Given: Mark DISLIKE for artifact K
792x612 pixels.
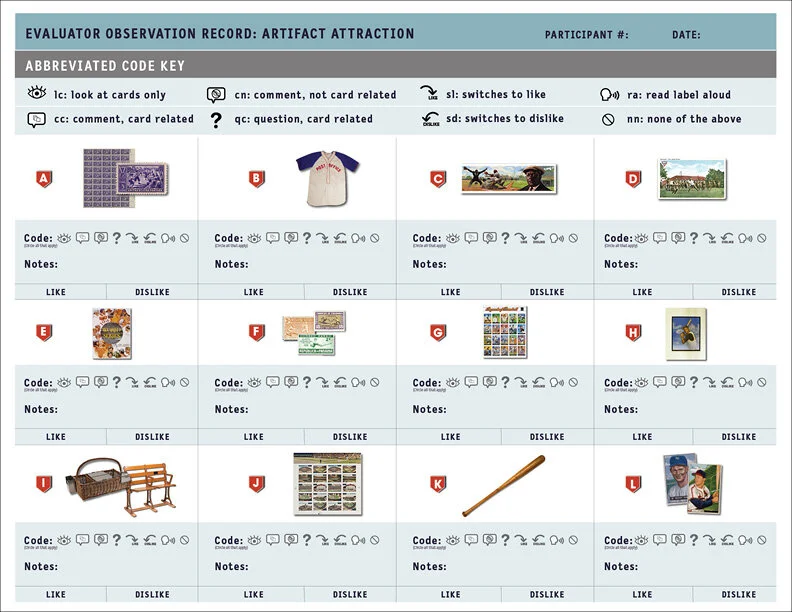Looking at the screenshot, I should click(547, 594).
